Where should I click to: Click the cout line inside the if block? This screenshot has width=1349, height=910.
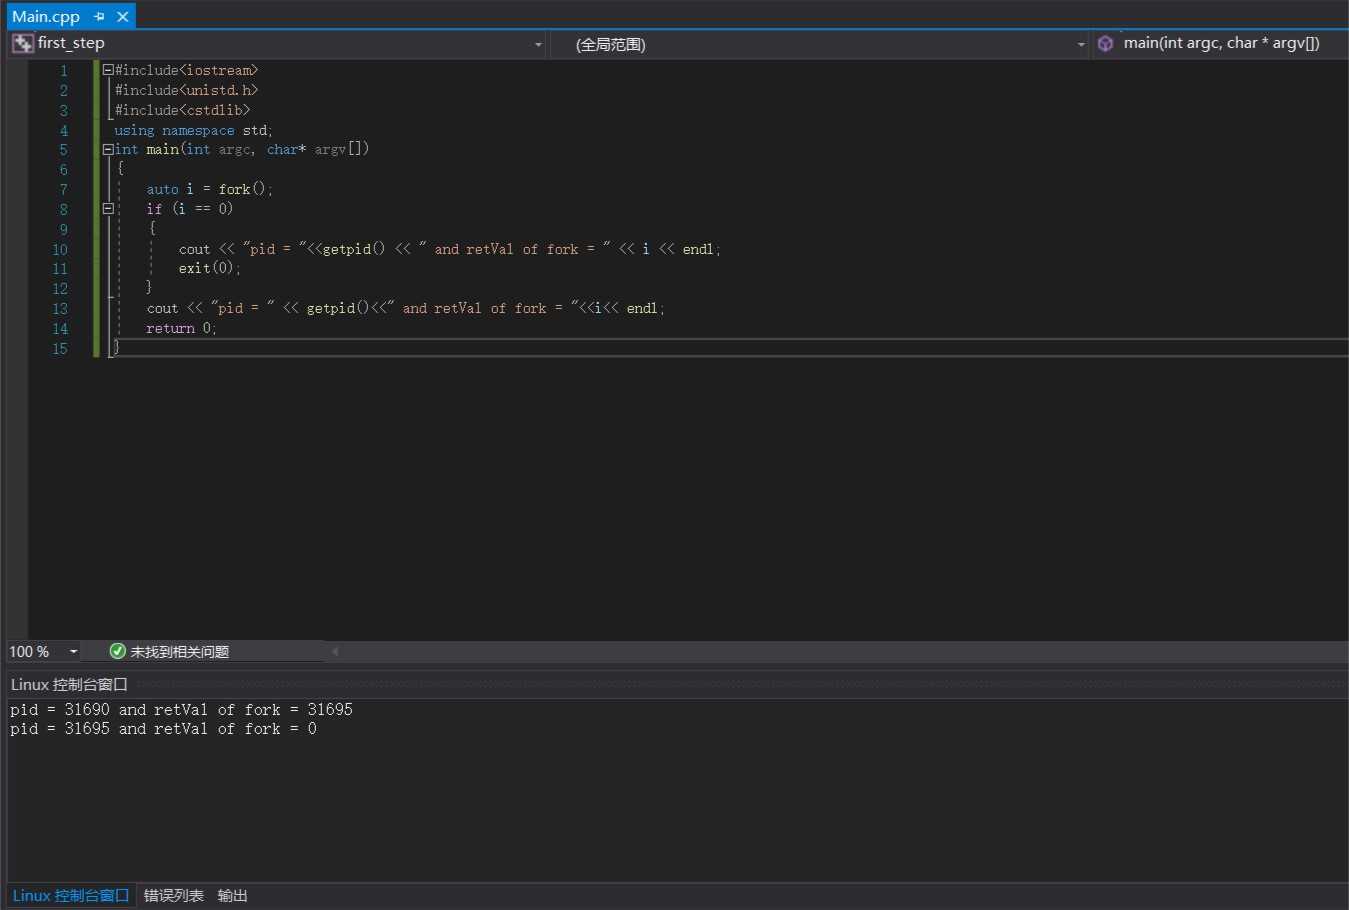pos(449,249)
